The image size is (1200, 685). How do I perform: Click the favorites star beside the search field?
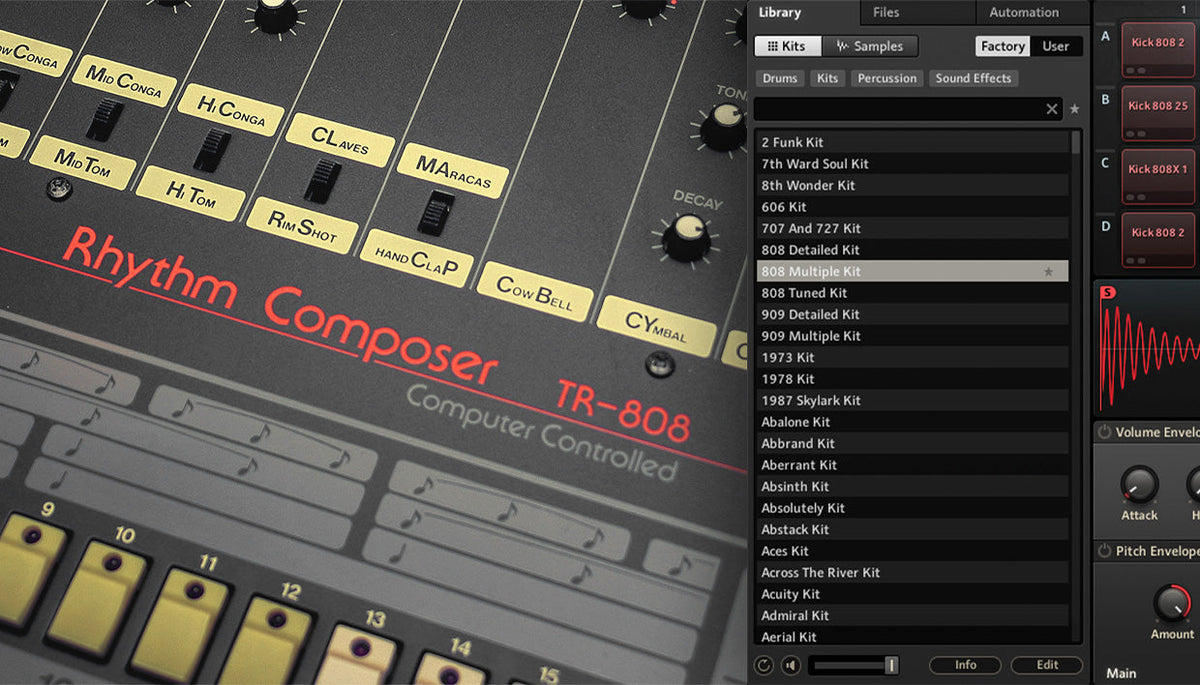point(1075,109)
